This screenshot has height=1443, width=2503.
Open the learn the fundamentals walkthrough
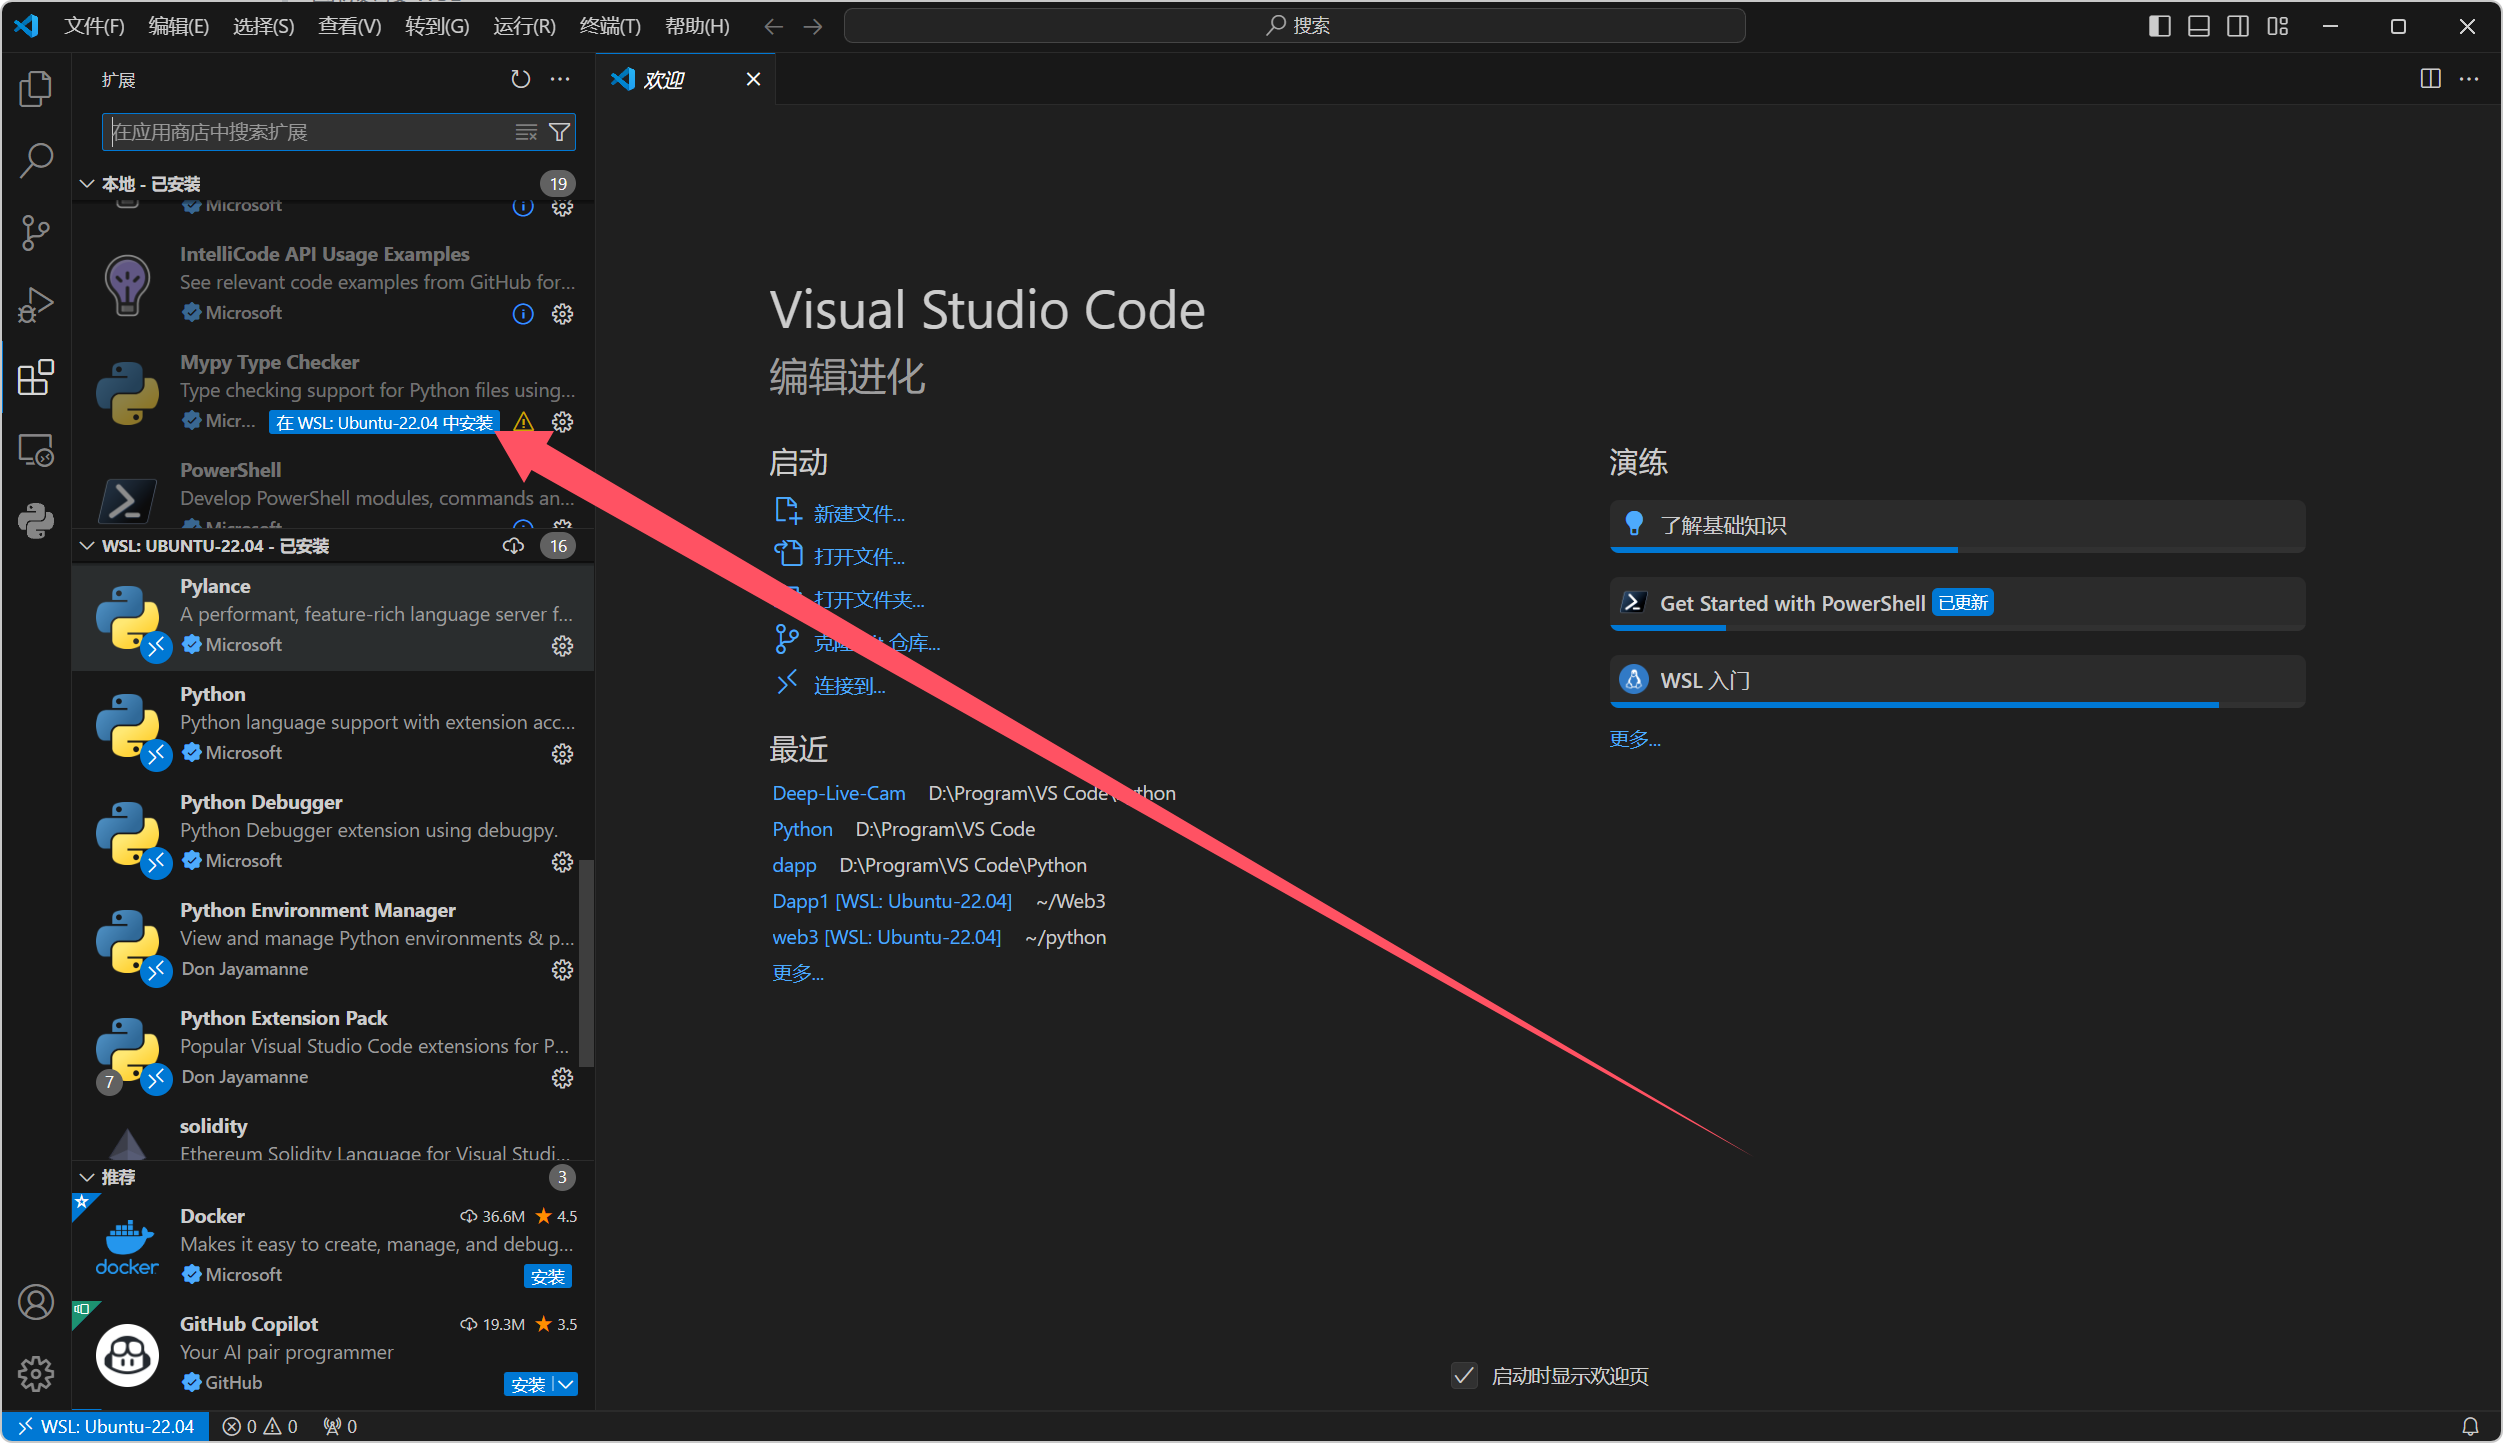(x=1957, y=525)
